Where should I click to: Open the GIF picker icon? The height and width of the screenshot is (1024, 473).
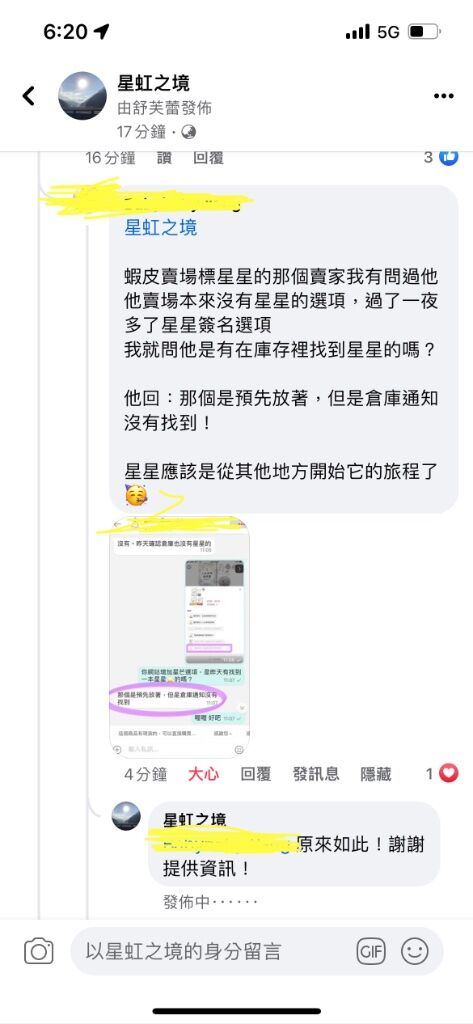371,951
